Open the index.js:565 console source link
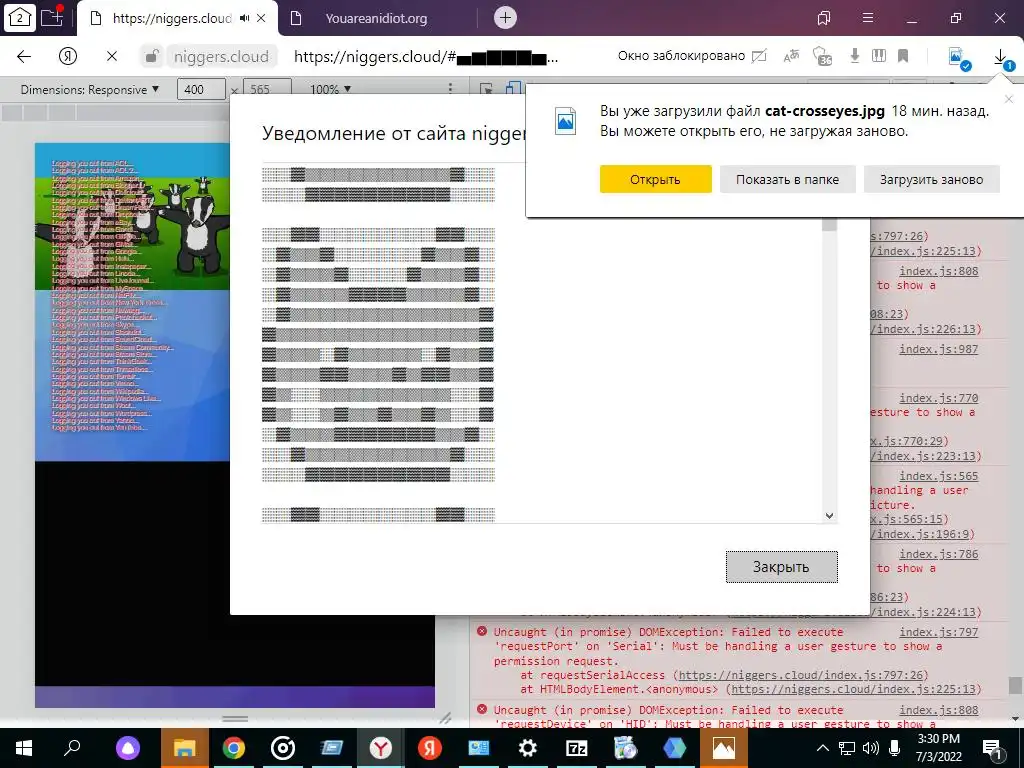Screen dimensions: 1024x768 (938, 476)
